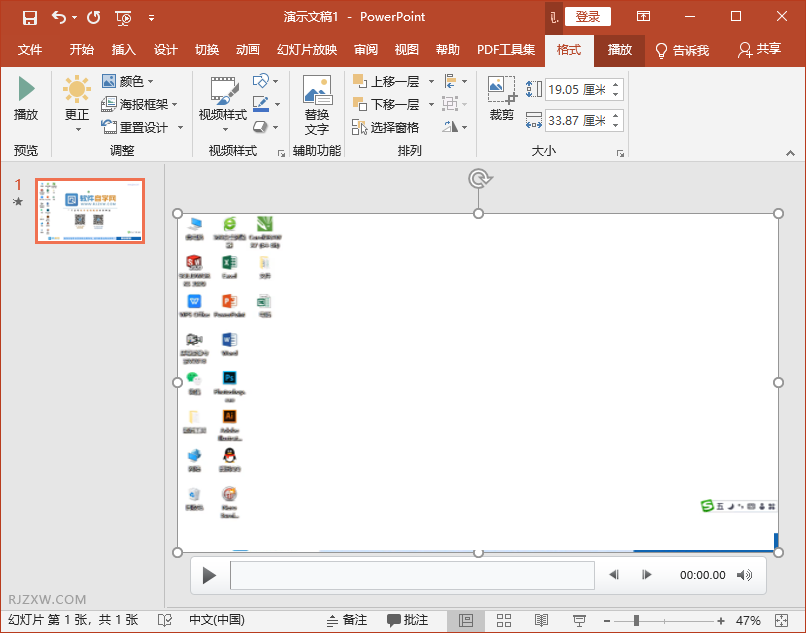Click the Sign-in (登录) button
This screenshot has height=633, width=806.
588,16
